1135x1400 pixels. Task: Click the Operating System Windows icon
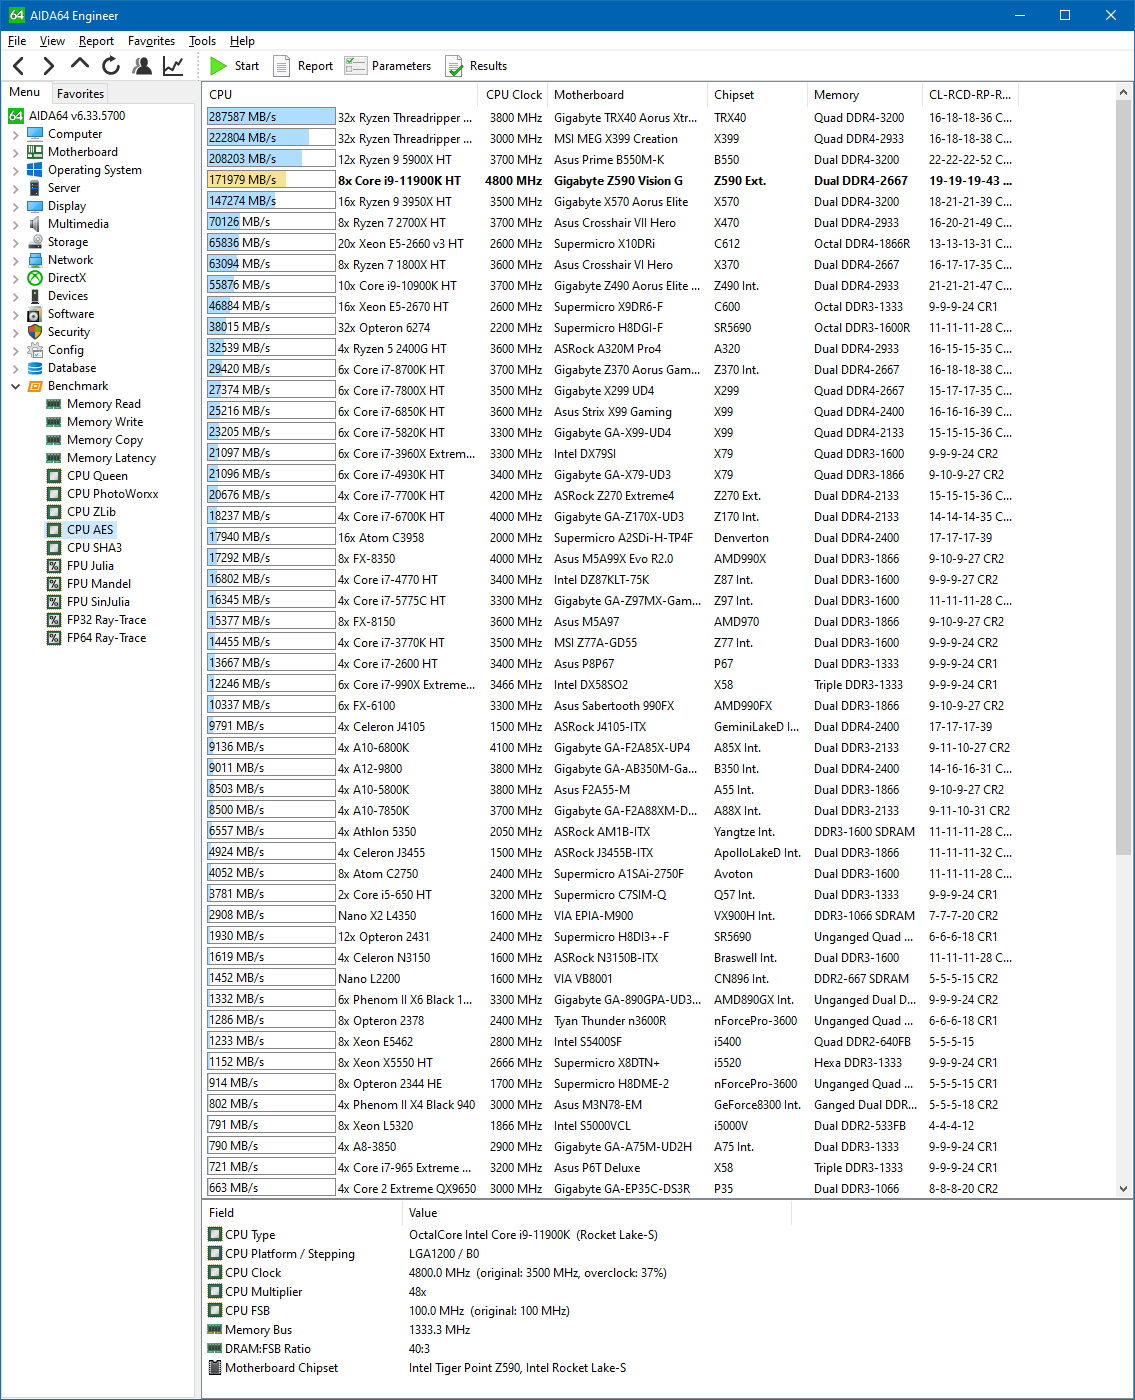click(x=35, y=170)
